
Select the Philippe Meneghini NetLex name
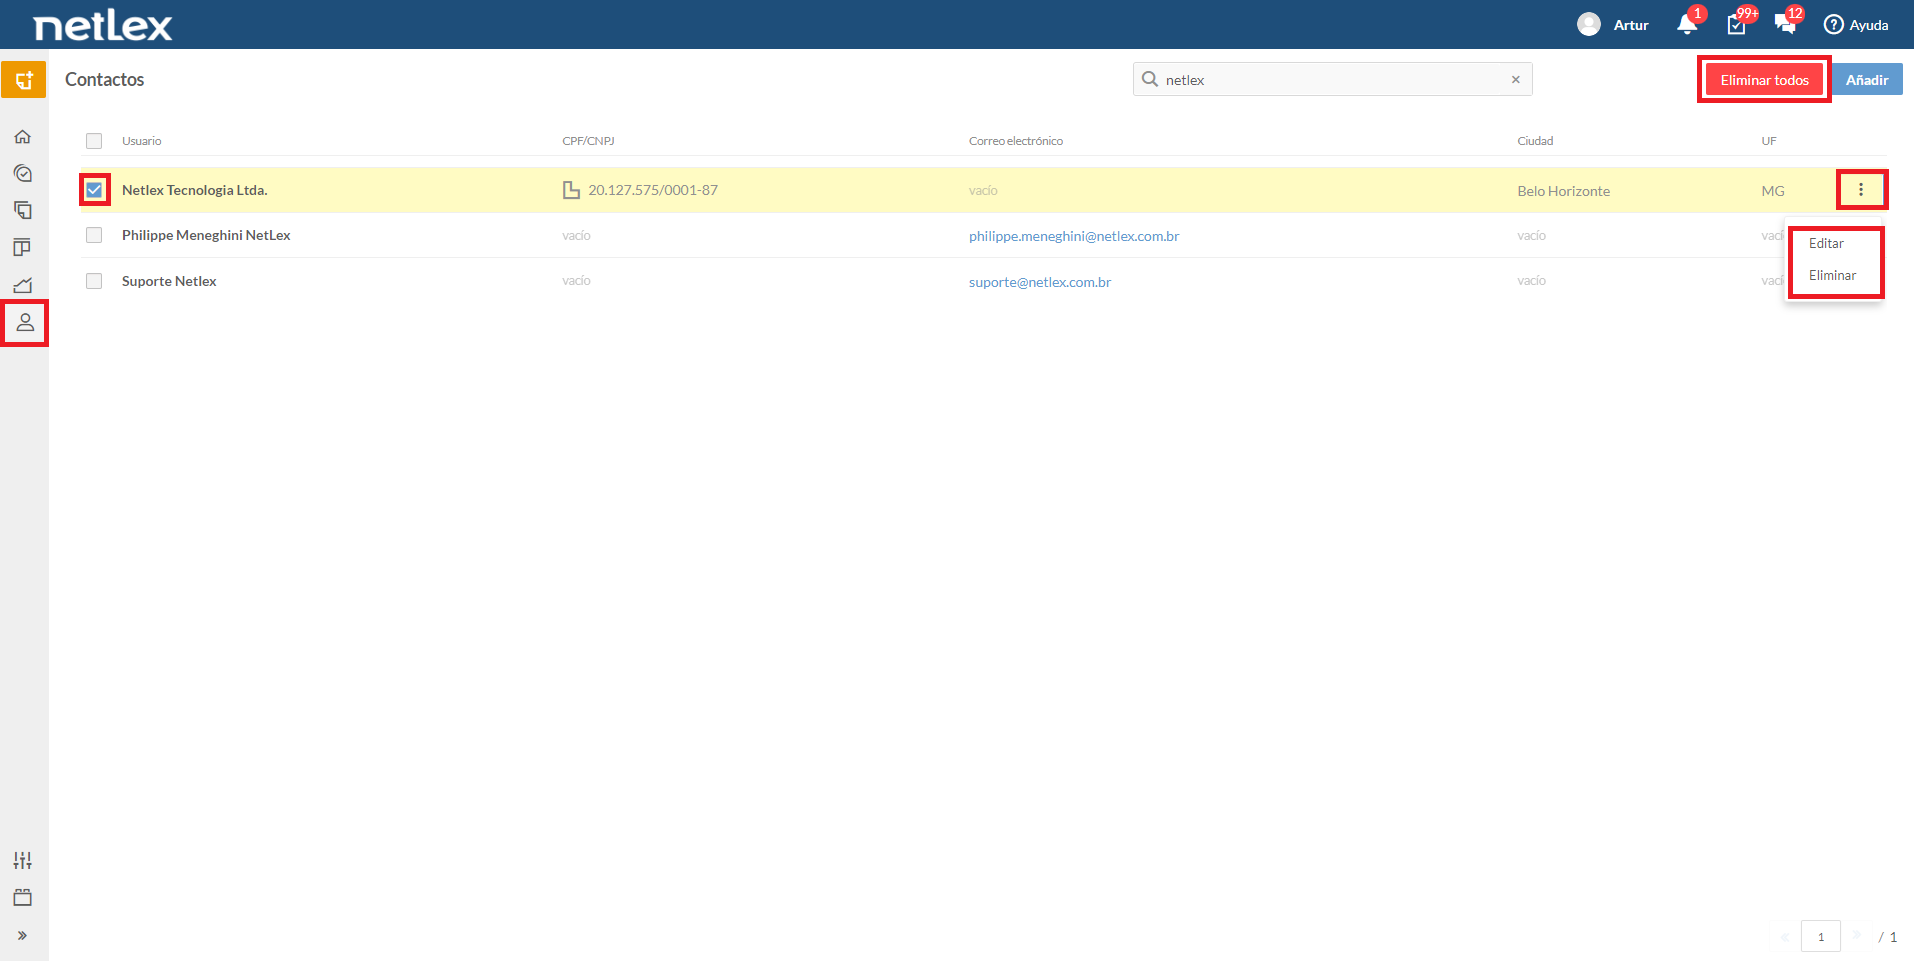point(206,235)
